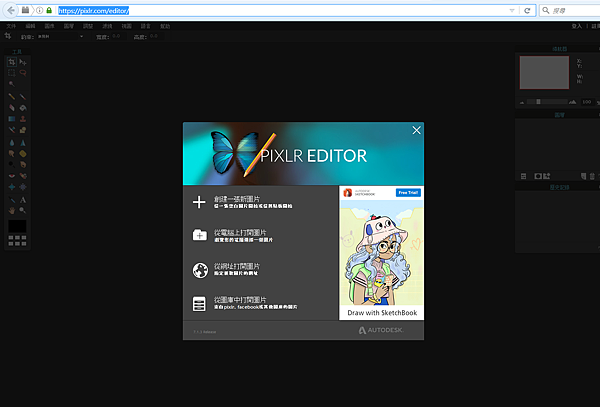Viewport: 600px width, 407px height.
Task: Select the Paint Bucket tool
Action: pyautogui.click(x=23, y=108)
